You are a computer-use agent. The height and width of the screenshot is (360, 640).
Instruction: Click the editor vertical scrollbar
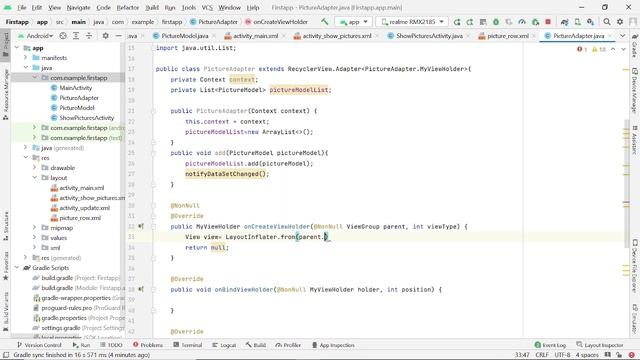(626, 184)
